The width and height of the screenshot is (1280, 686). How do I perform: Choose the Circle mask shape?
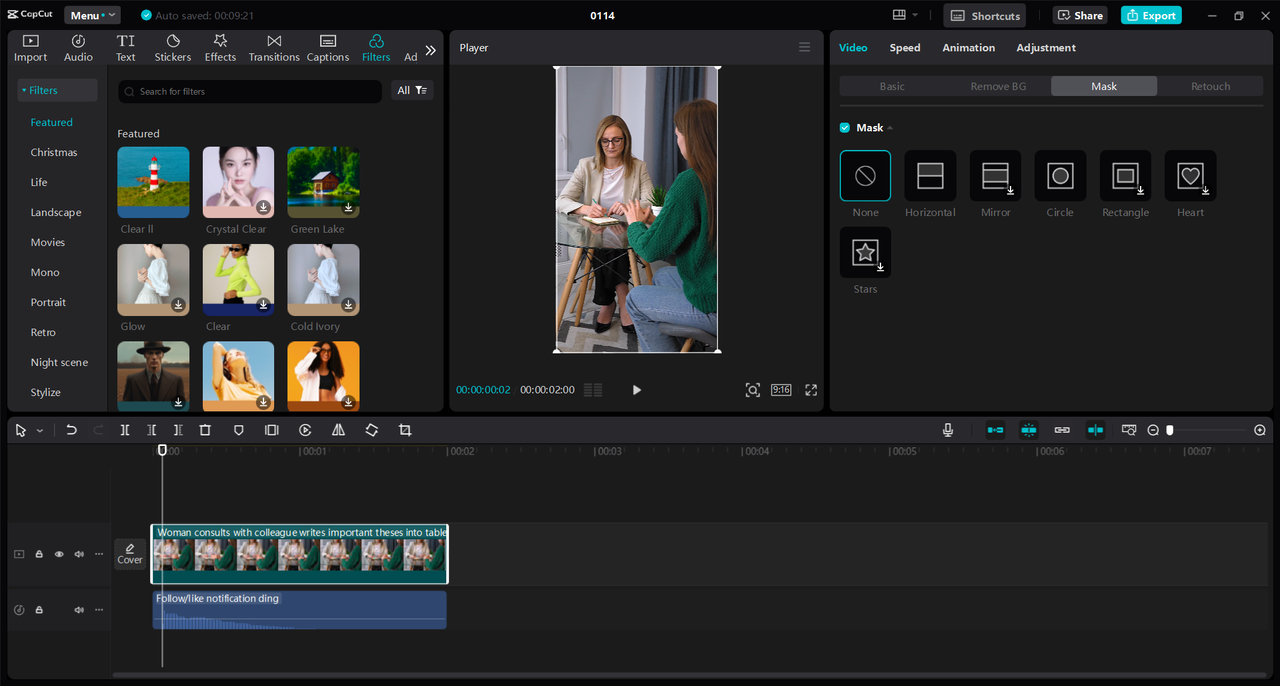tap(1060, 176)
